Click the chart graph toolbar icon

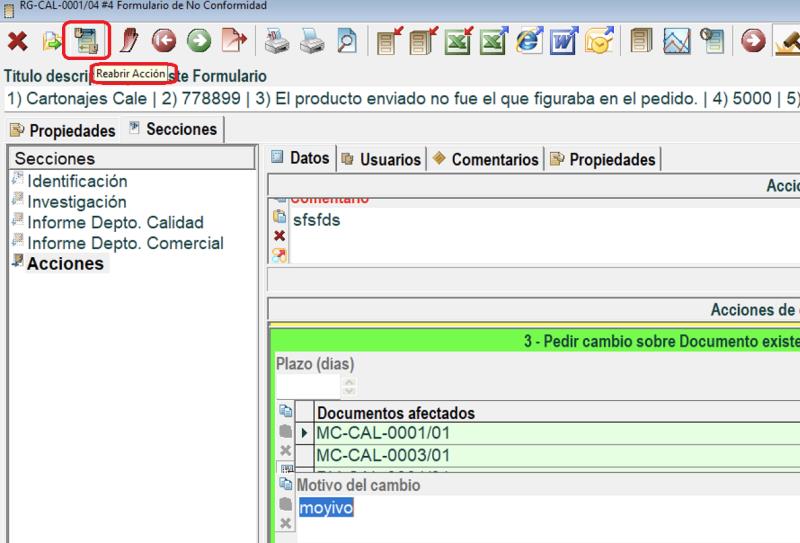pos(677,42)
